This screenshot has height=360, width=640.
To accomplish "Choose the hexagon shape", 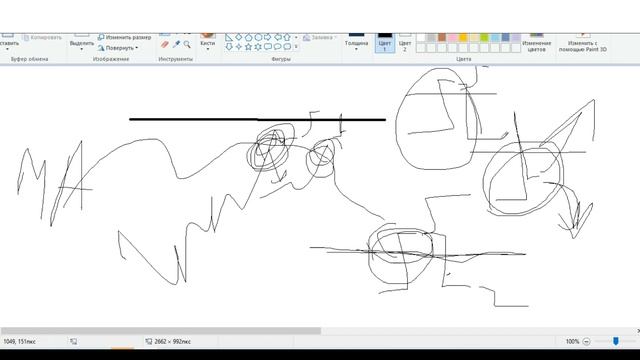I will tap(258, 38).
